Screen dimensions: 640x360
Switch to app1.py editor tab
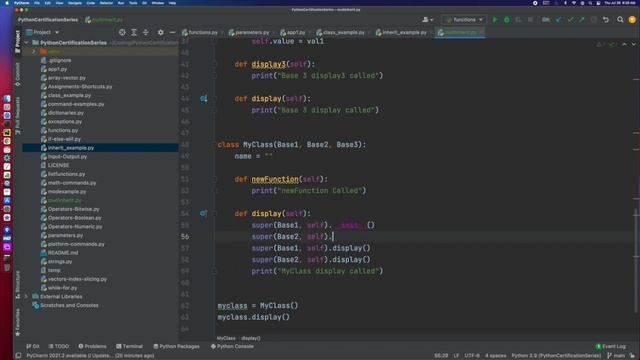coord(293,32)
